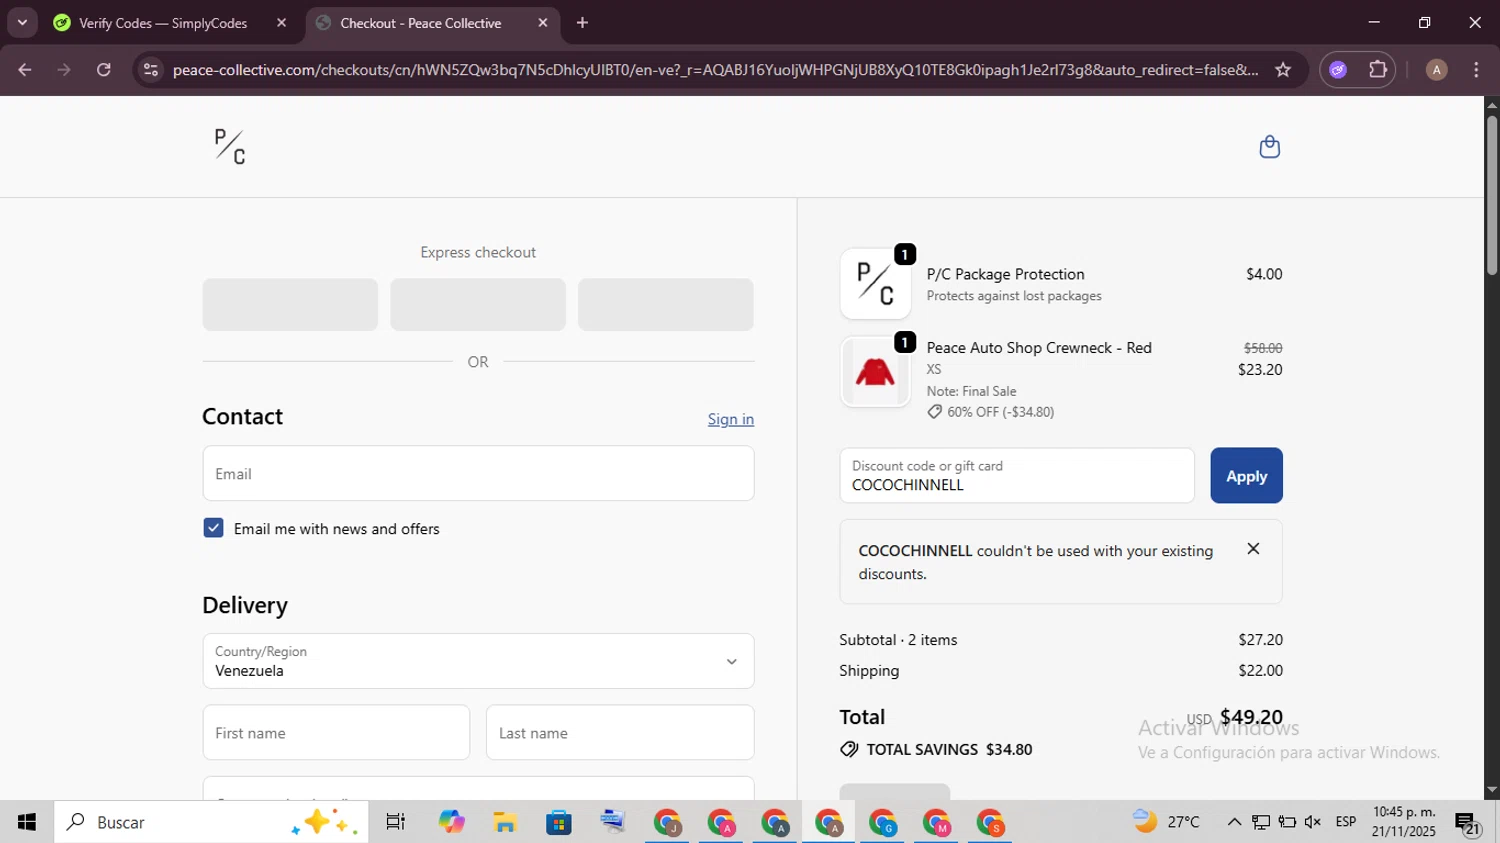Switch to Verify Codes — SimplyCodes tab
The height and width of the screenshot is (843, 1500).
(163, 23)
